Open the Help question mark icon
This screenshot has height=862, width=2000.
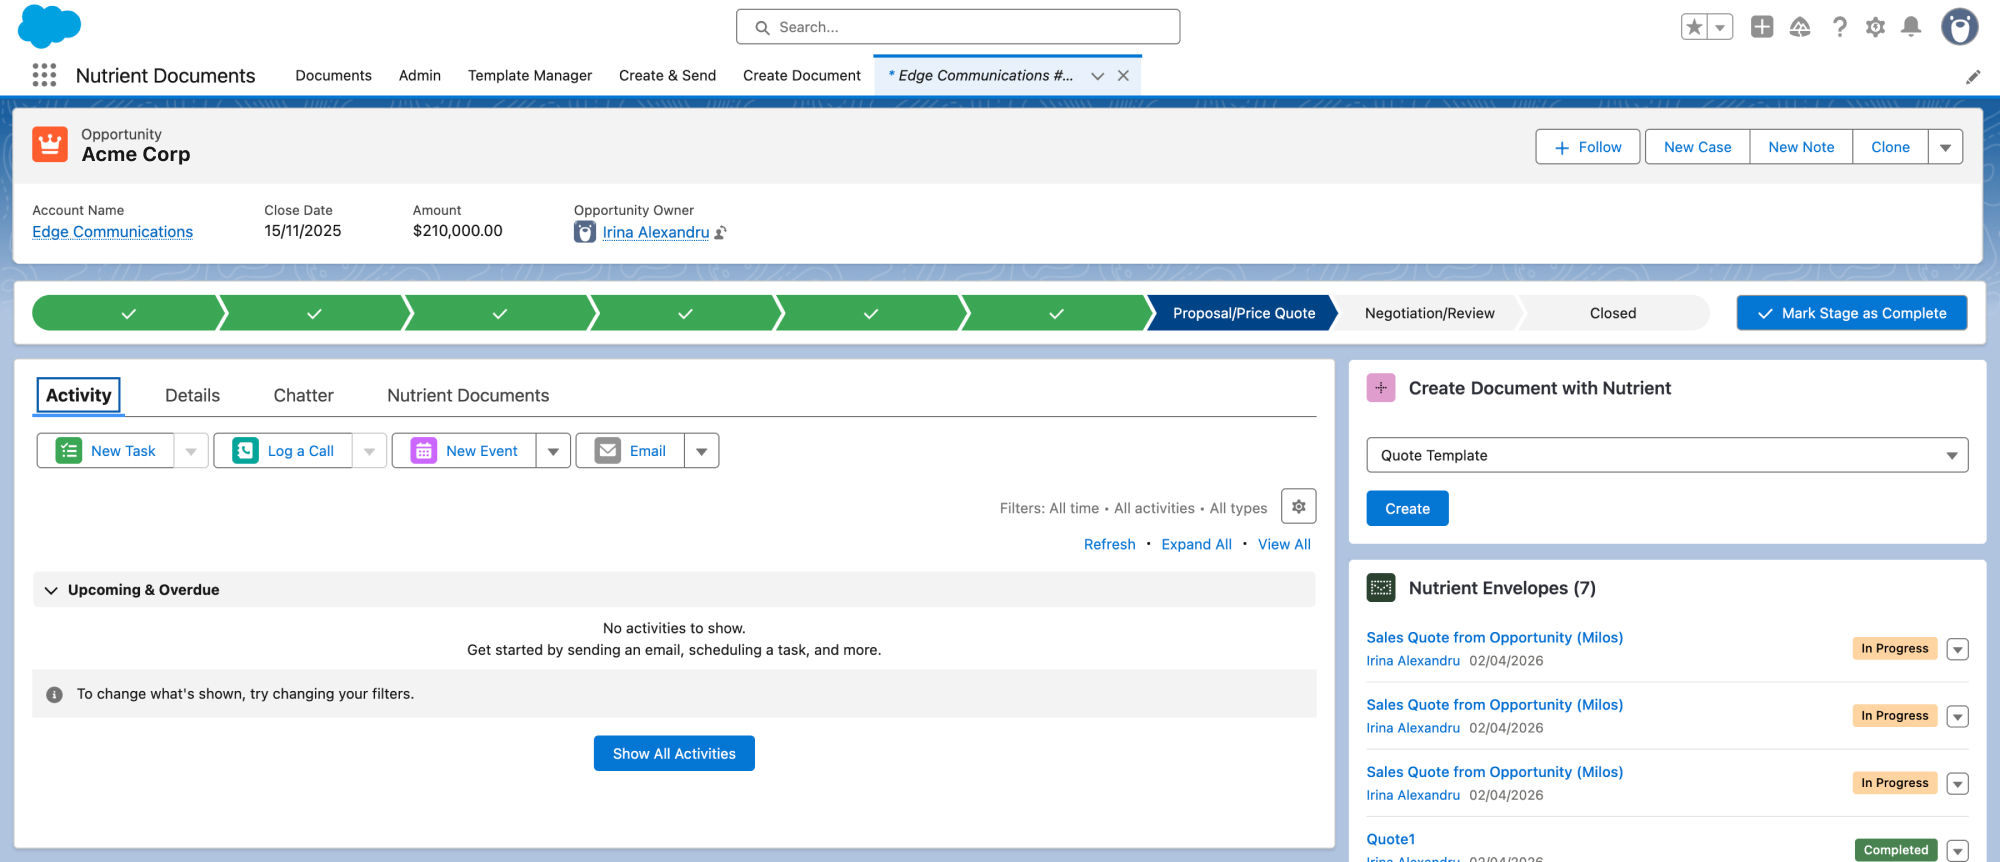point(1839,27)
